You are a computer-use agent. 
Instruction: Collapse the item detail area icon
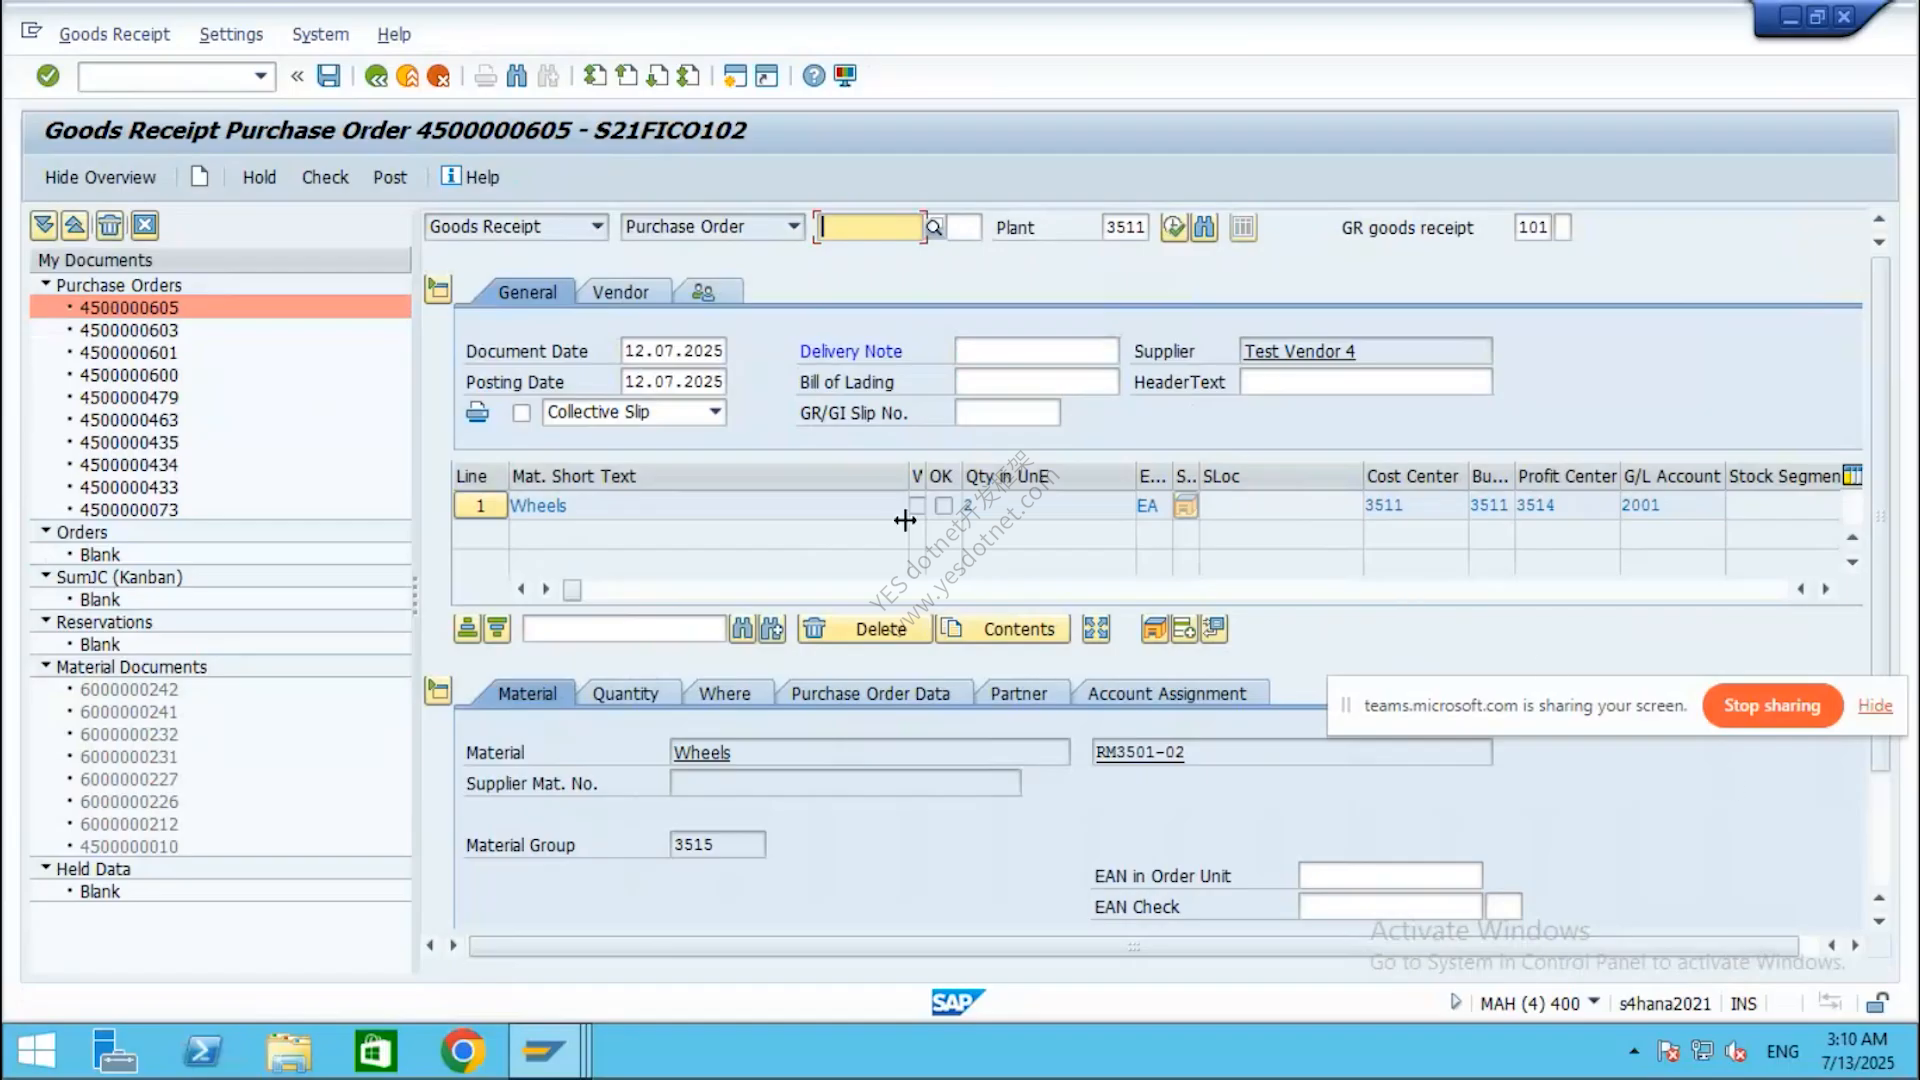[438, 691]
